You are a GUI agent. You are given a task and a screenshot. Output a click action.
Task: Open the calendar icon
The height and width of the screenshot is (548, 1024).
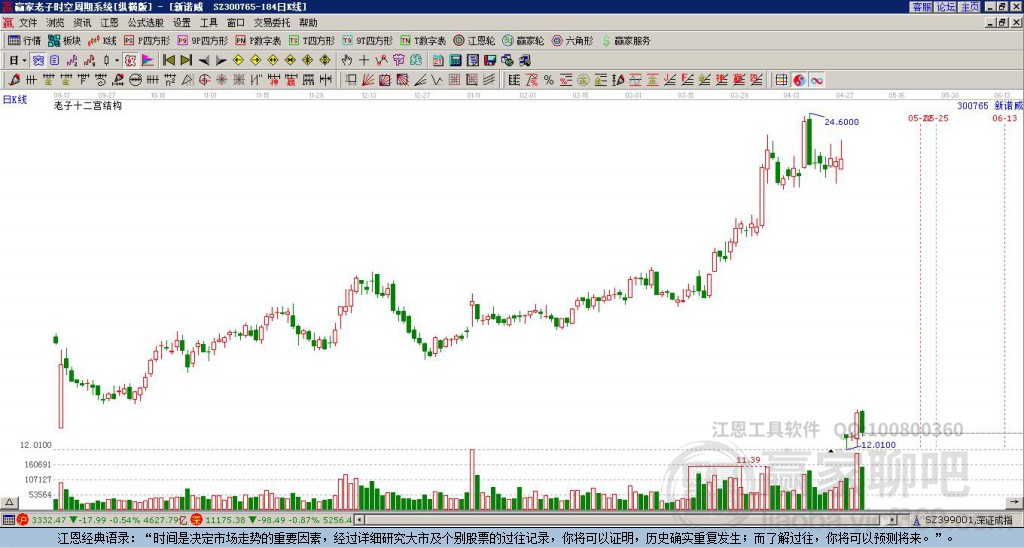(438, 61)
